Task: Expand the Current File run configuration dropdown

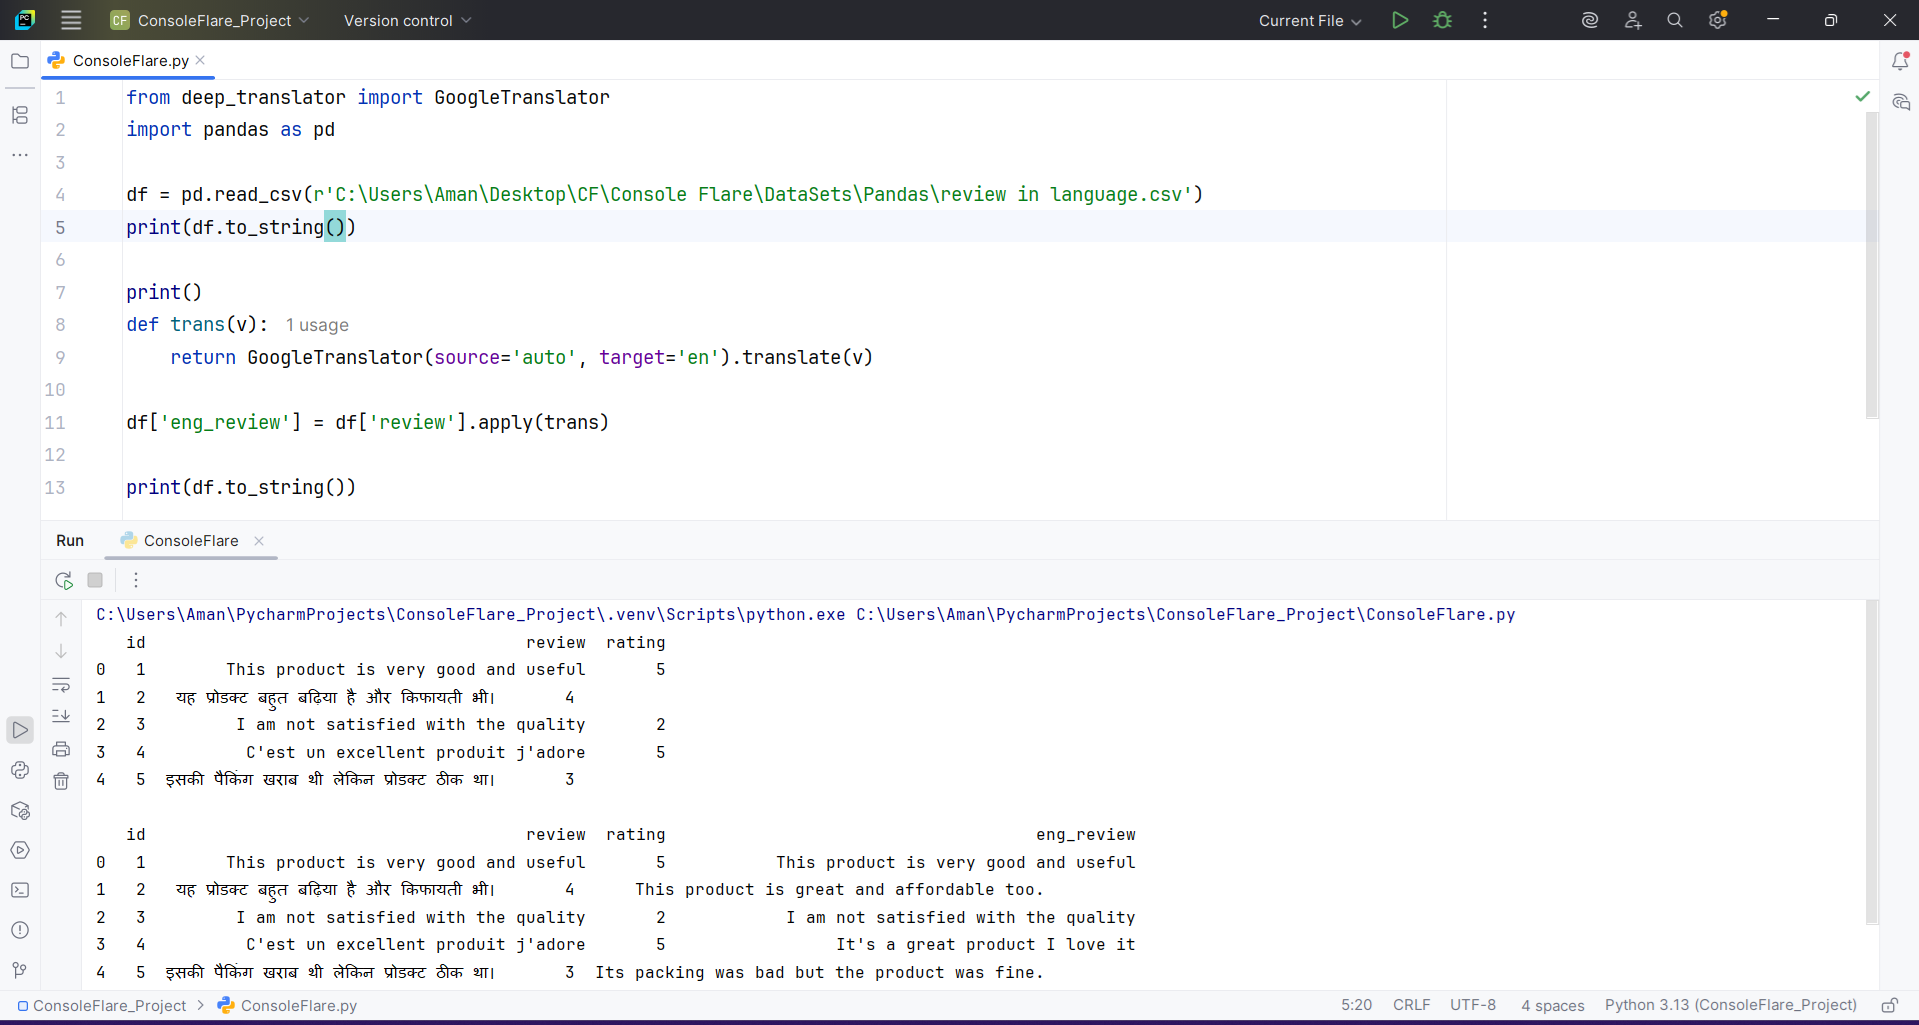Action: coord(1309,20)
